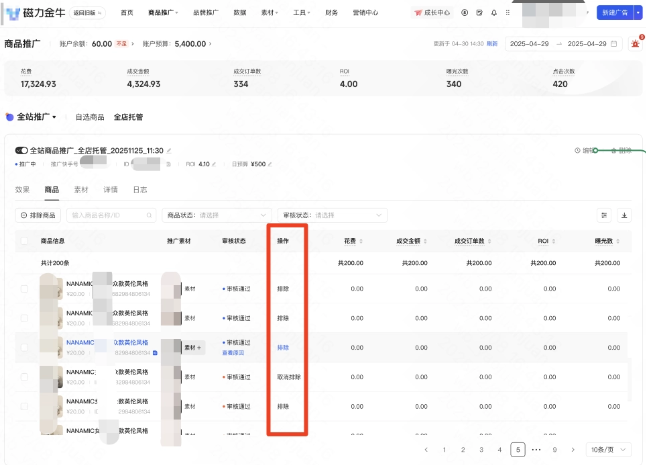
Task: Select 全店托管 tab
Action: [129, 117]
